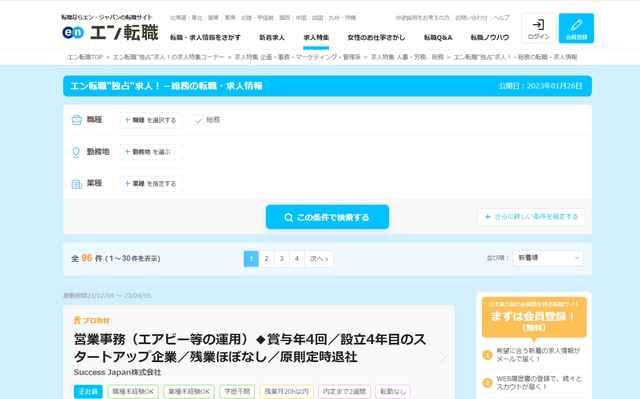The width and height of the screenshot is (640, 399).
Task: Expand さらに詳しい条件を指定する options
Action: tap(531, 217)
